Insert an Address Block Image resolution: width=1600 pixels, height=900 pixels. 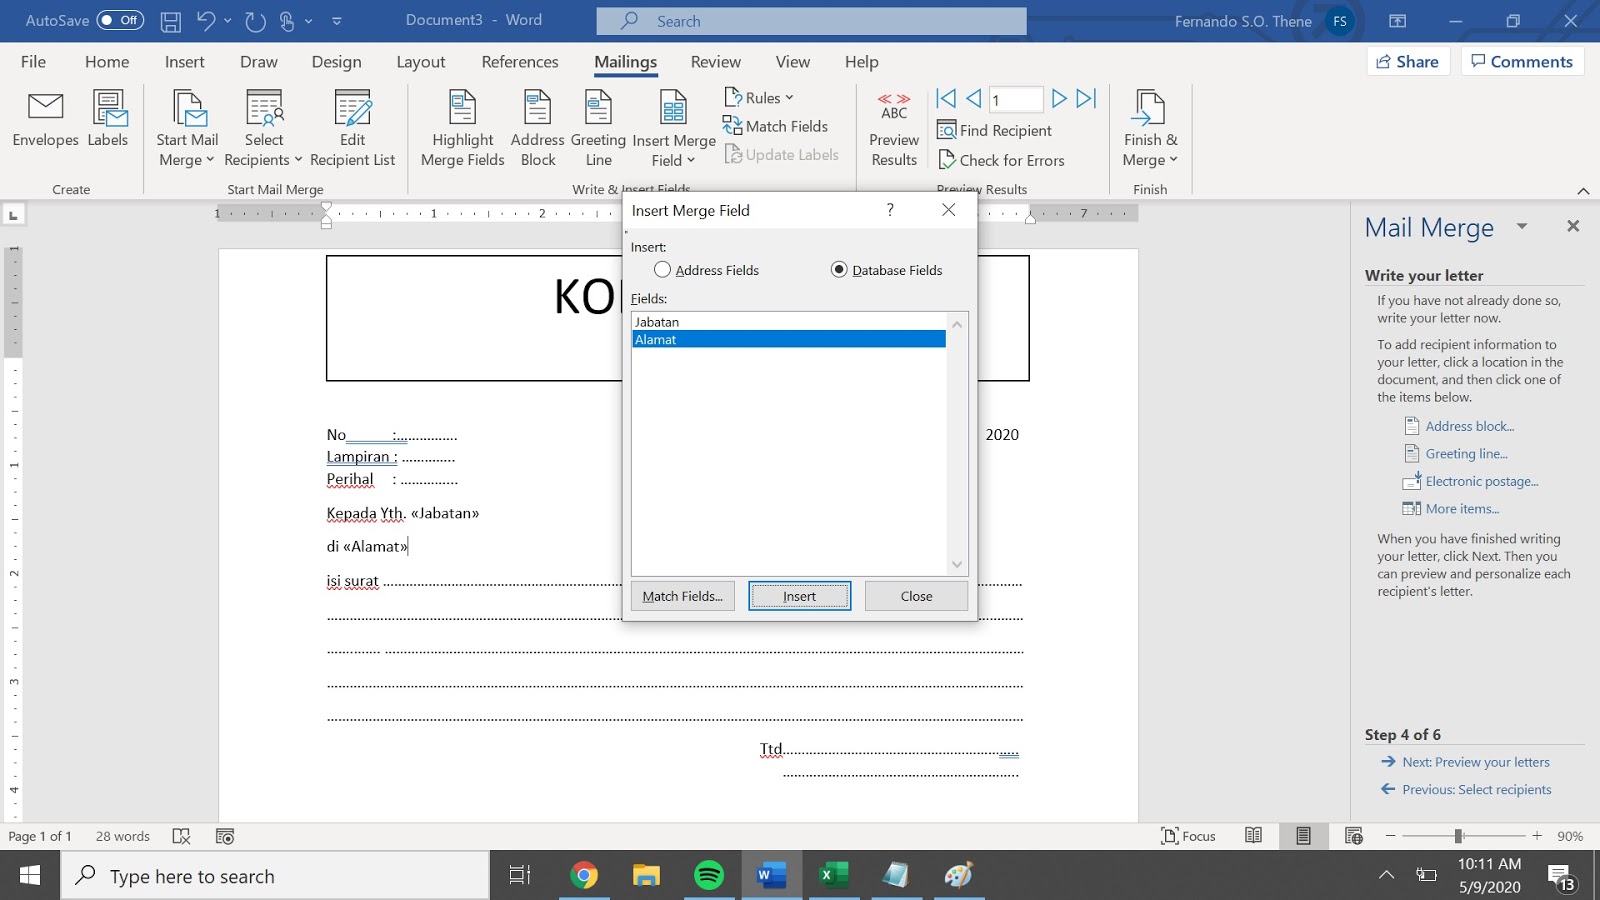537,125
